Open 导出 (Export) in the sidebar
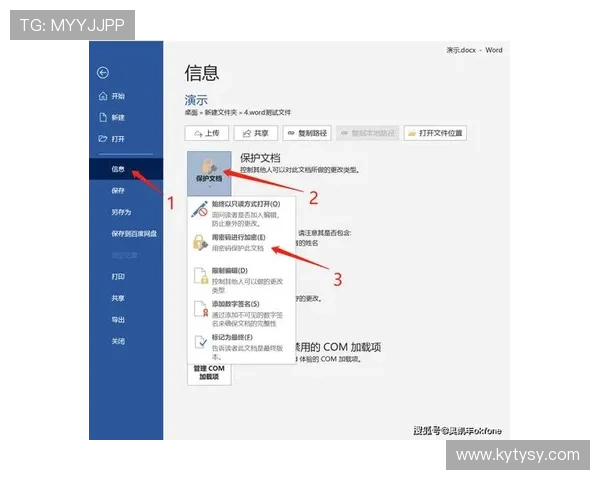This screenshot has height=480, width=600. tap(126, 320)
